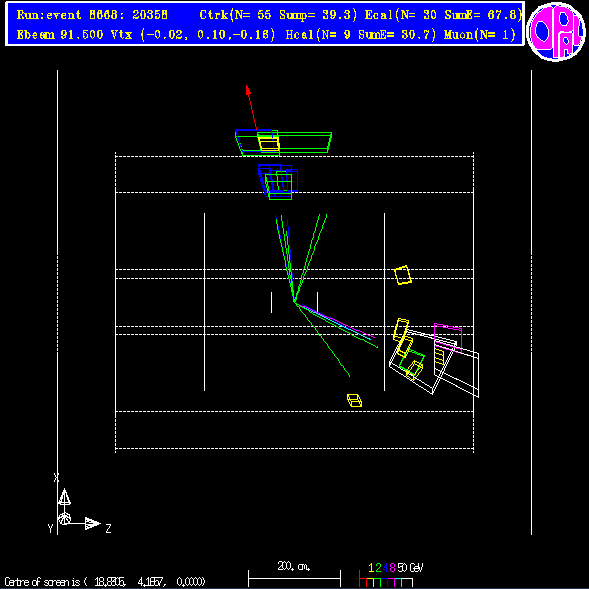This screenshot has width=589, height=589.
Task: Click the Centre of screen coordinates text
Action: click(105, 582)
